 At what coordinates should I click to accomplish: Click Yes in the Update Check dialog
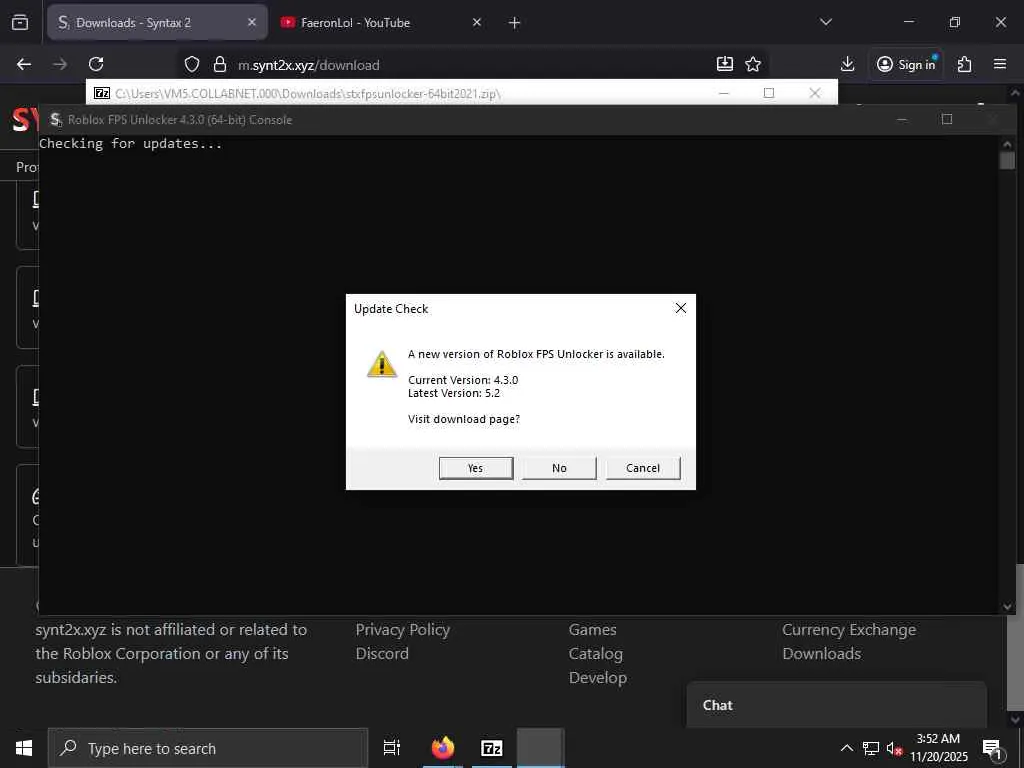475,468
